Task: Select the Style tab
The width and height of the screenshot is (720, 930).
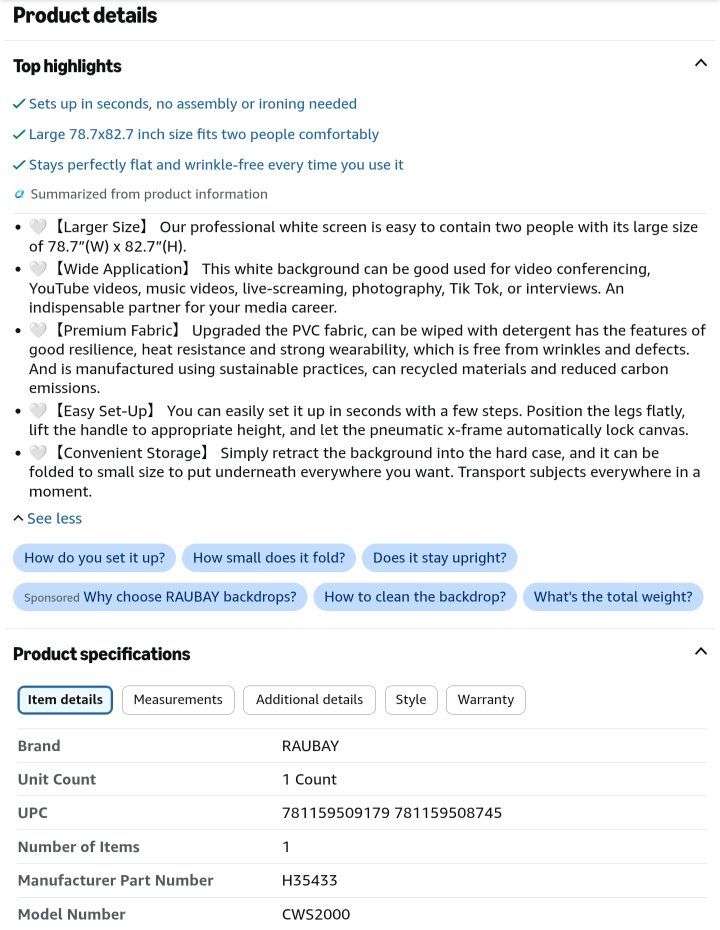Action: pyautogui.click(x=411, y=700)
